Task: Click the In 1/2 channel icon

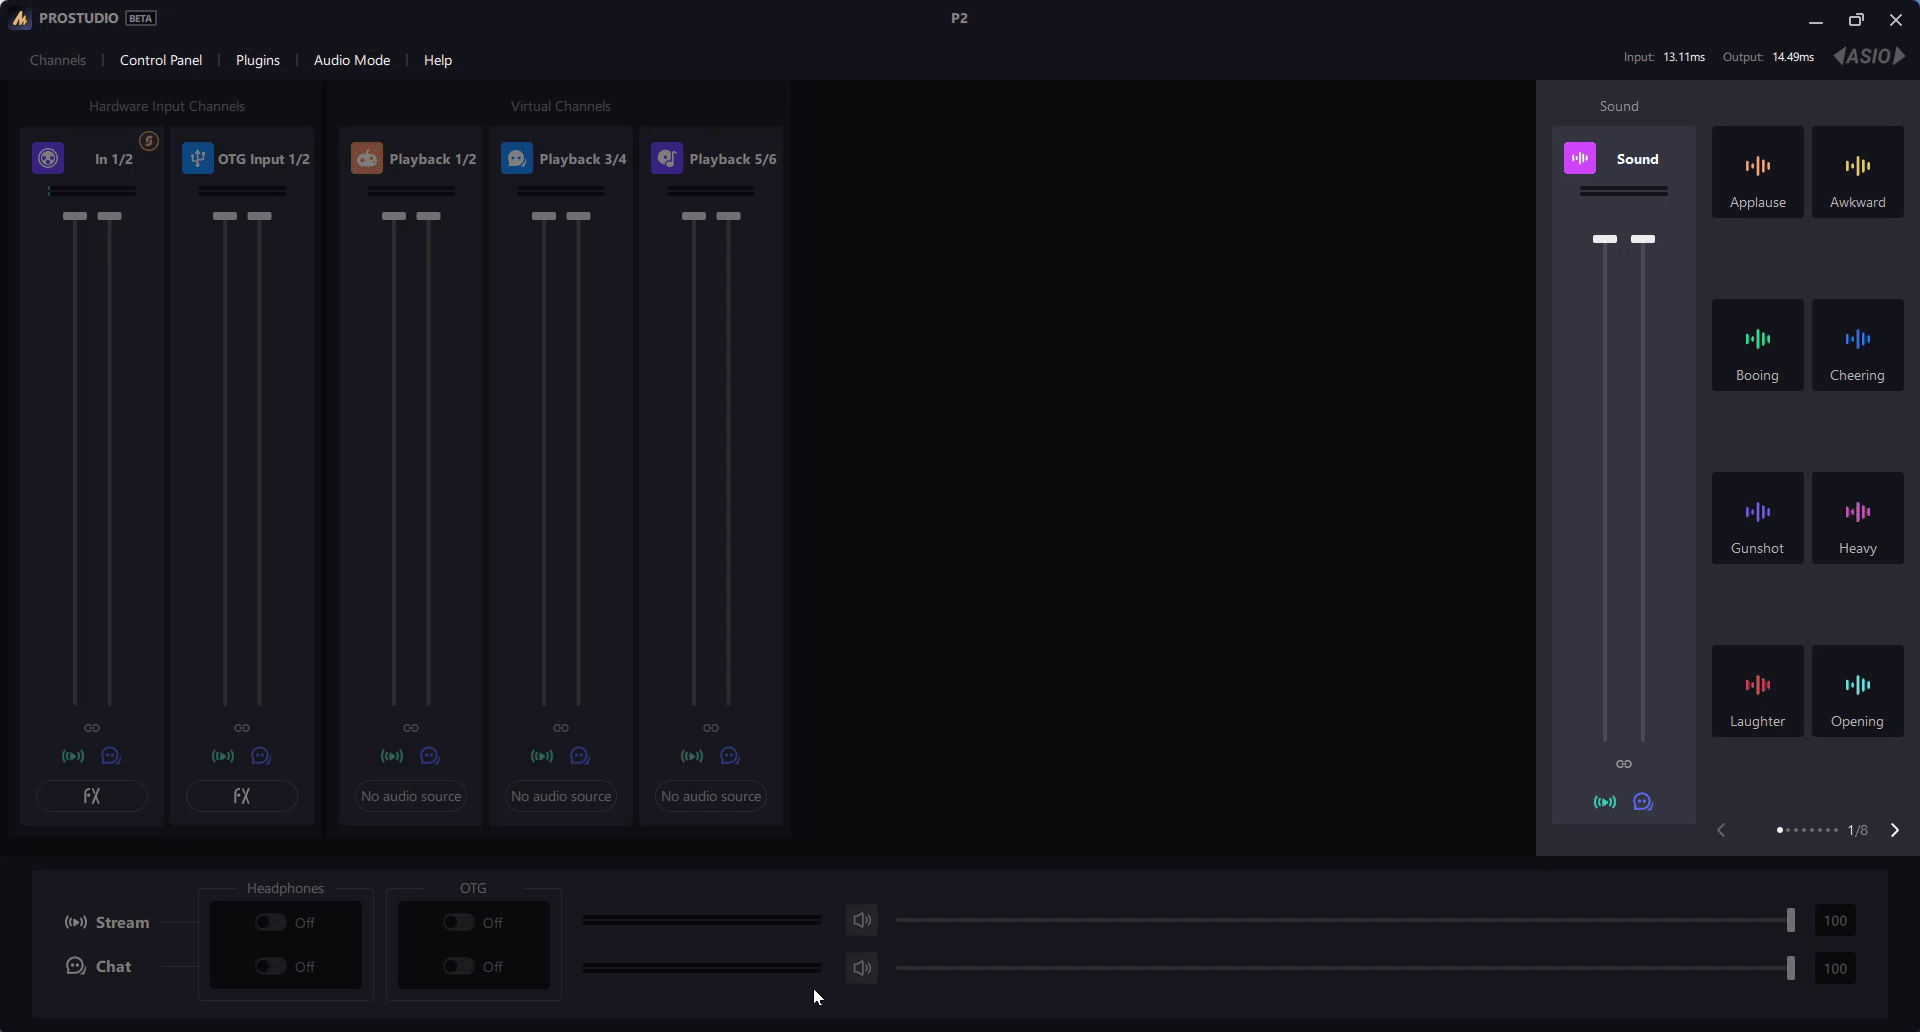Action: coord(48,158)
